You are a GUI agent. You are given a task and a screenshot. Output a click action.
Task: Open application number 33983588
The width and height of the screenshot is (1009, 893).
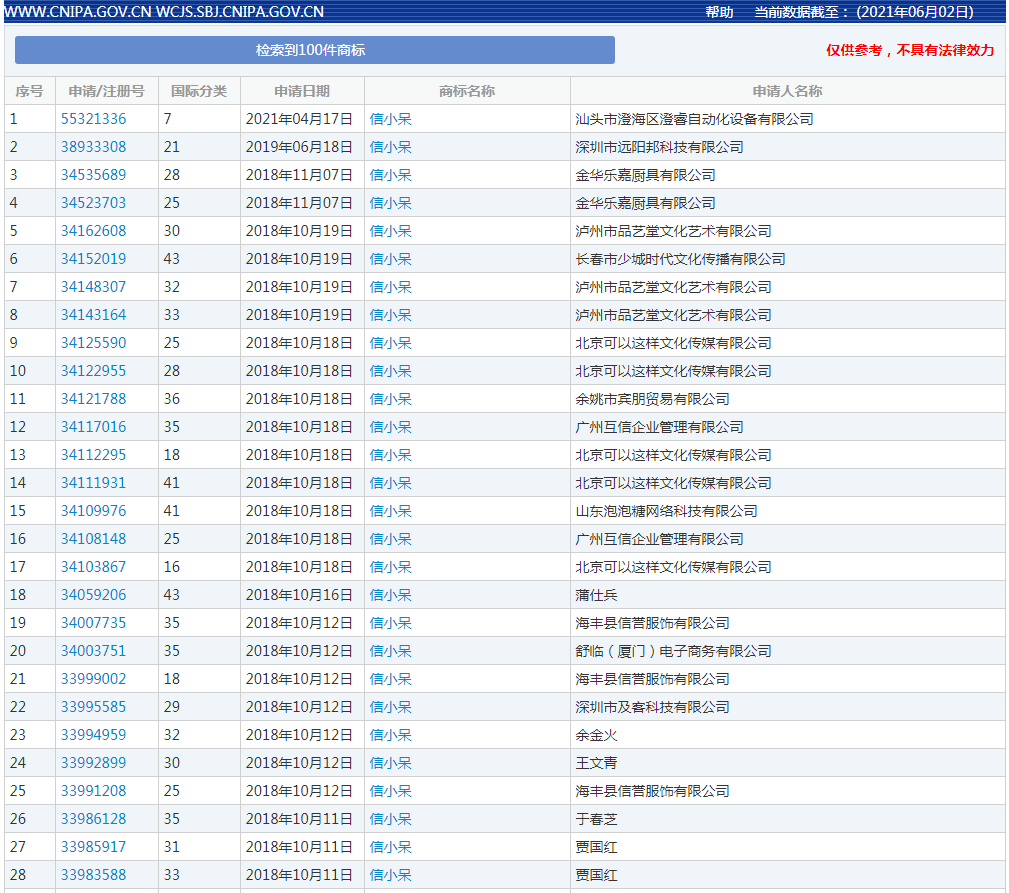pos(93,874)
